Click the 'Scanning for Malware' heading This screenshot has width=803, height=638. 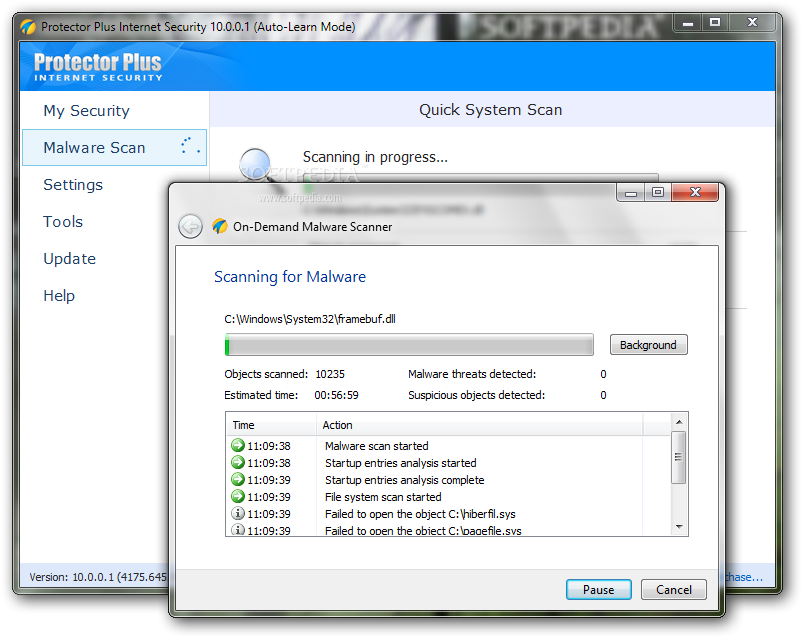coord(290,277)
